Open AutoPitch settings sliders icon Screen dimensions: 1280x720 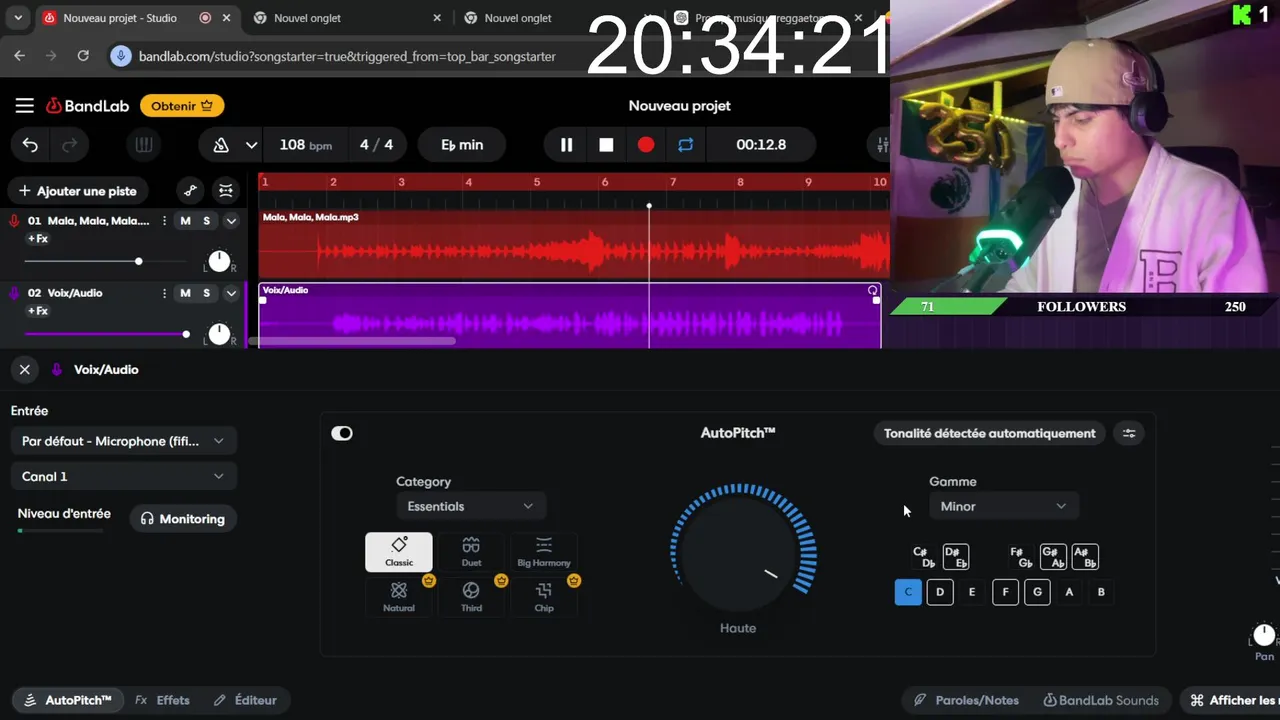(1129, 433)
